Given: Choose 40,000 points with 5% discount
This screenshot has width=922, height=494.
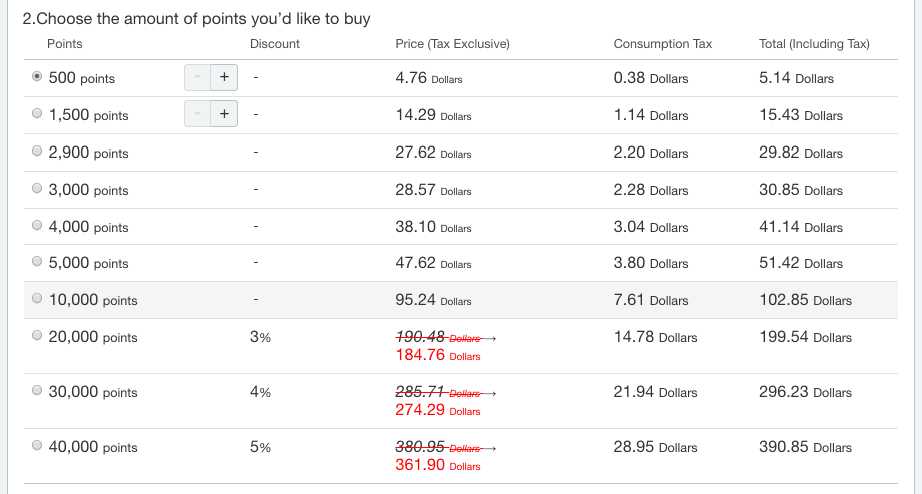Looking at the screenshot, I should [37, 445].
